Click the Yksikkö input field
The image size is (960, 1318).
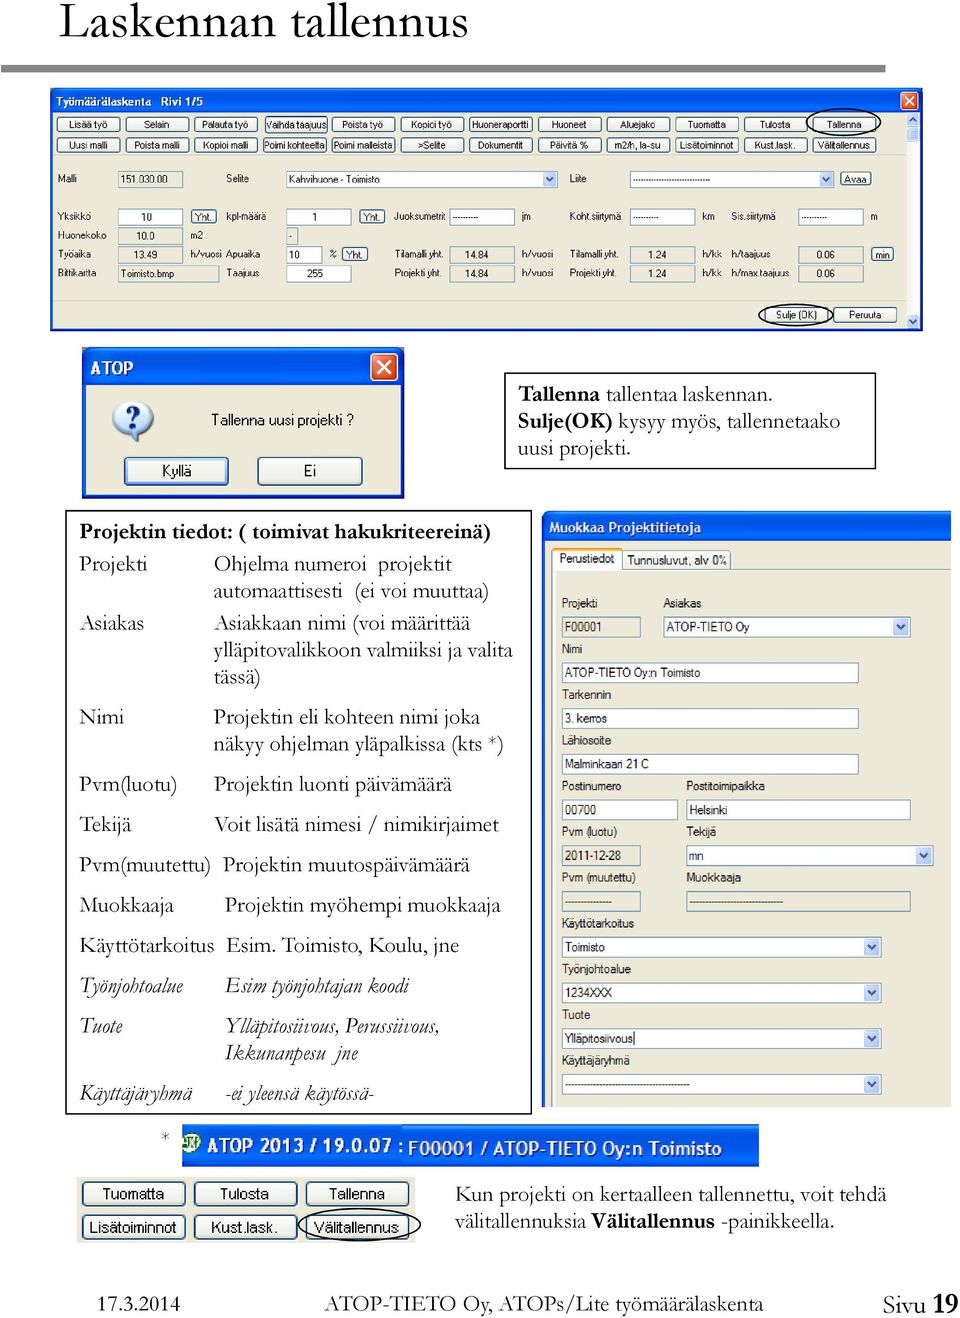(x=150, y=217)
